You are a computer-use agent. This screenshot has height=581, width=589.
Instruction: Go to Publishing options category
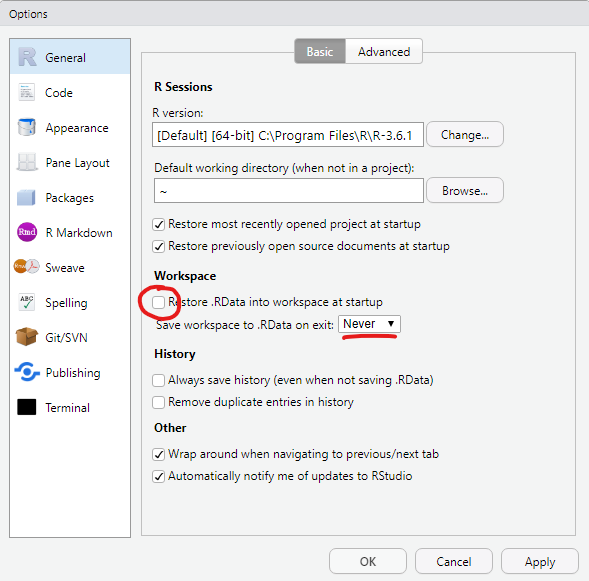pyautogui.click(x=70, y=373)
